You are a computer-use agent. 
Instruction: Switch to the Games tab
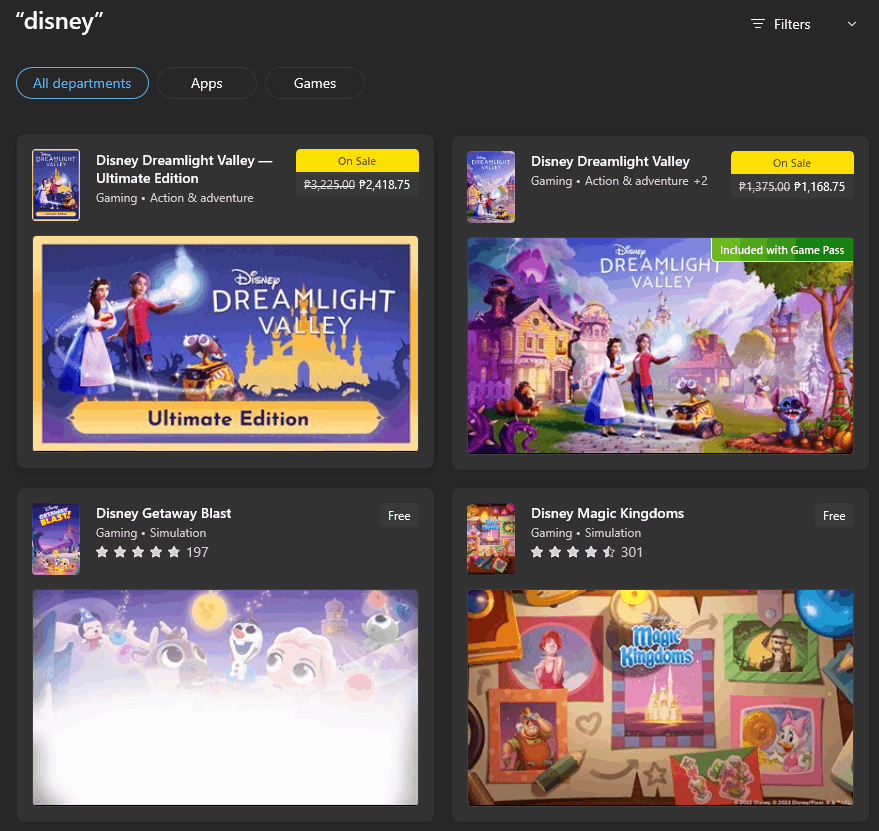(314, 83)
